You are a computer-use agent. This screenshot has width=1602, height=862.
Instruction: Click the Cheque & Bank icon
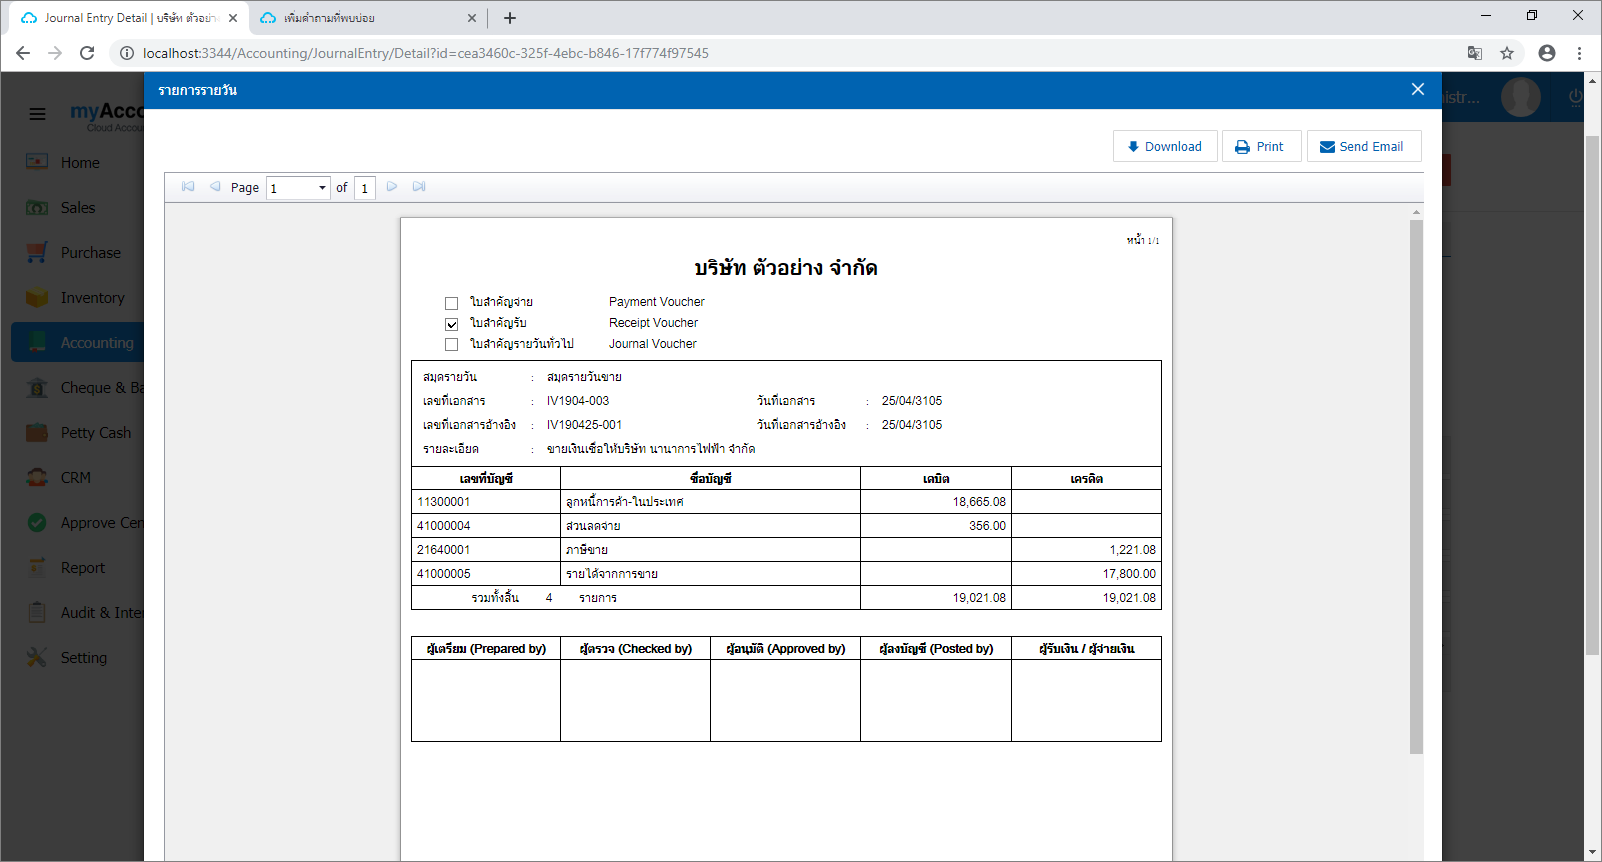37,387
